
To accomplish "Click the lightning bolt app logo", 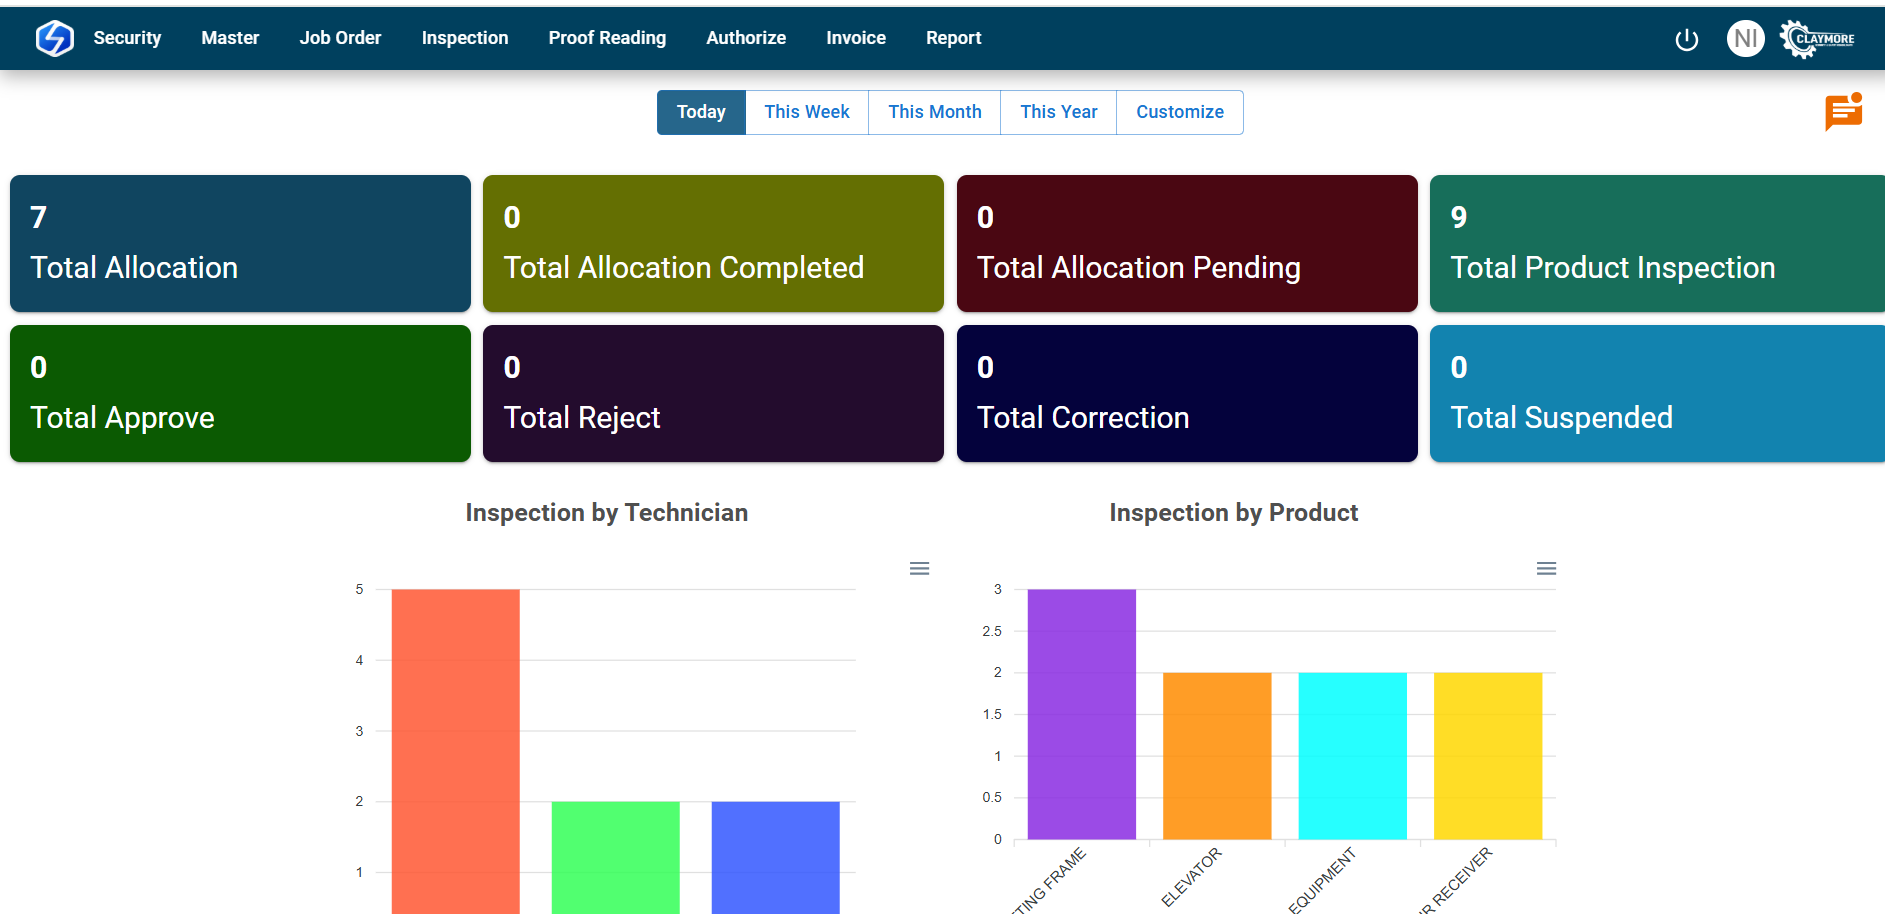I will pyautogui.click(x=54, y=38).
